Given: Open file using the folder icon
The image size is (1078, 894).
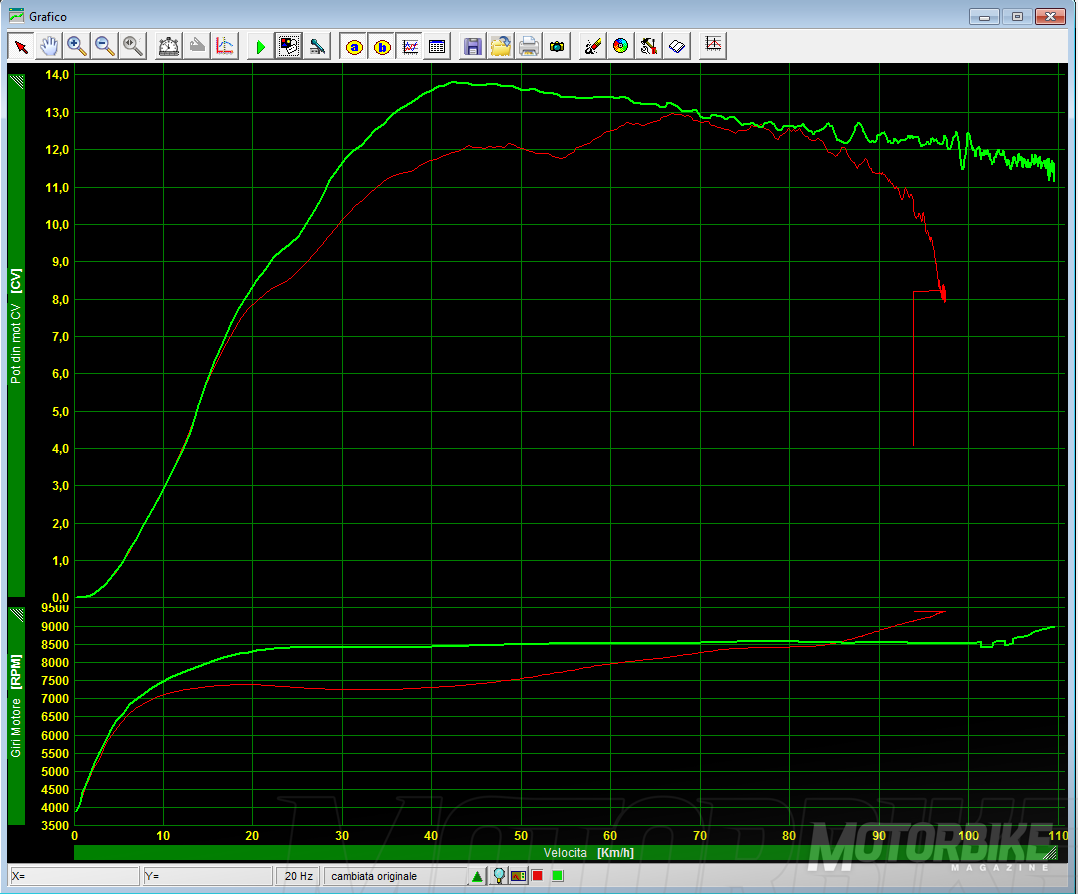Looking at the screenshot, I should point(501,46).
